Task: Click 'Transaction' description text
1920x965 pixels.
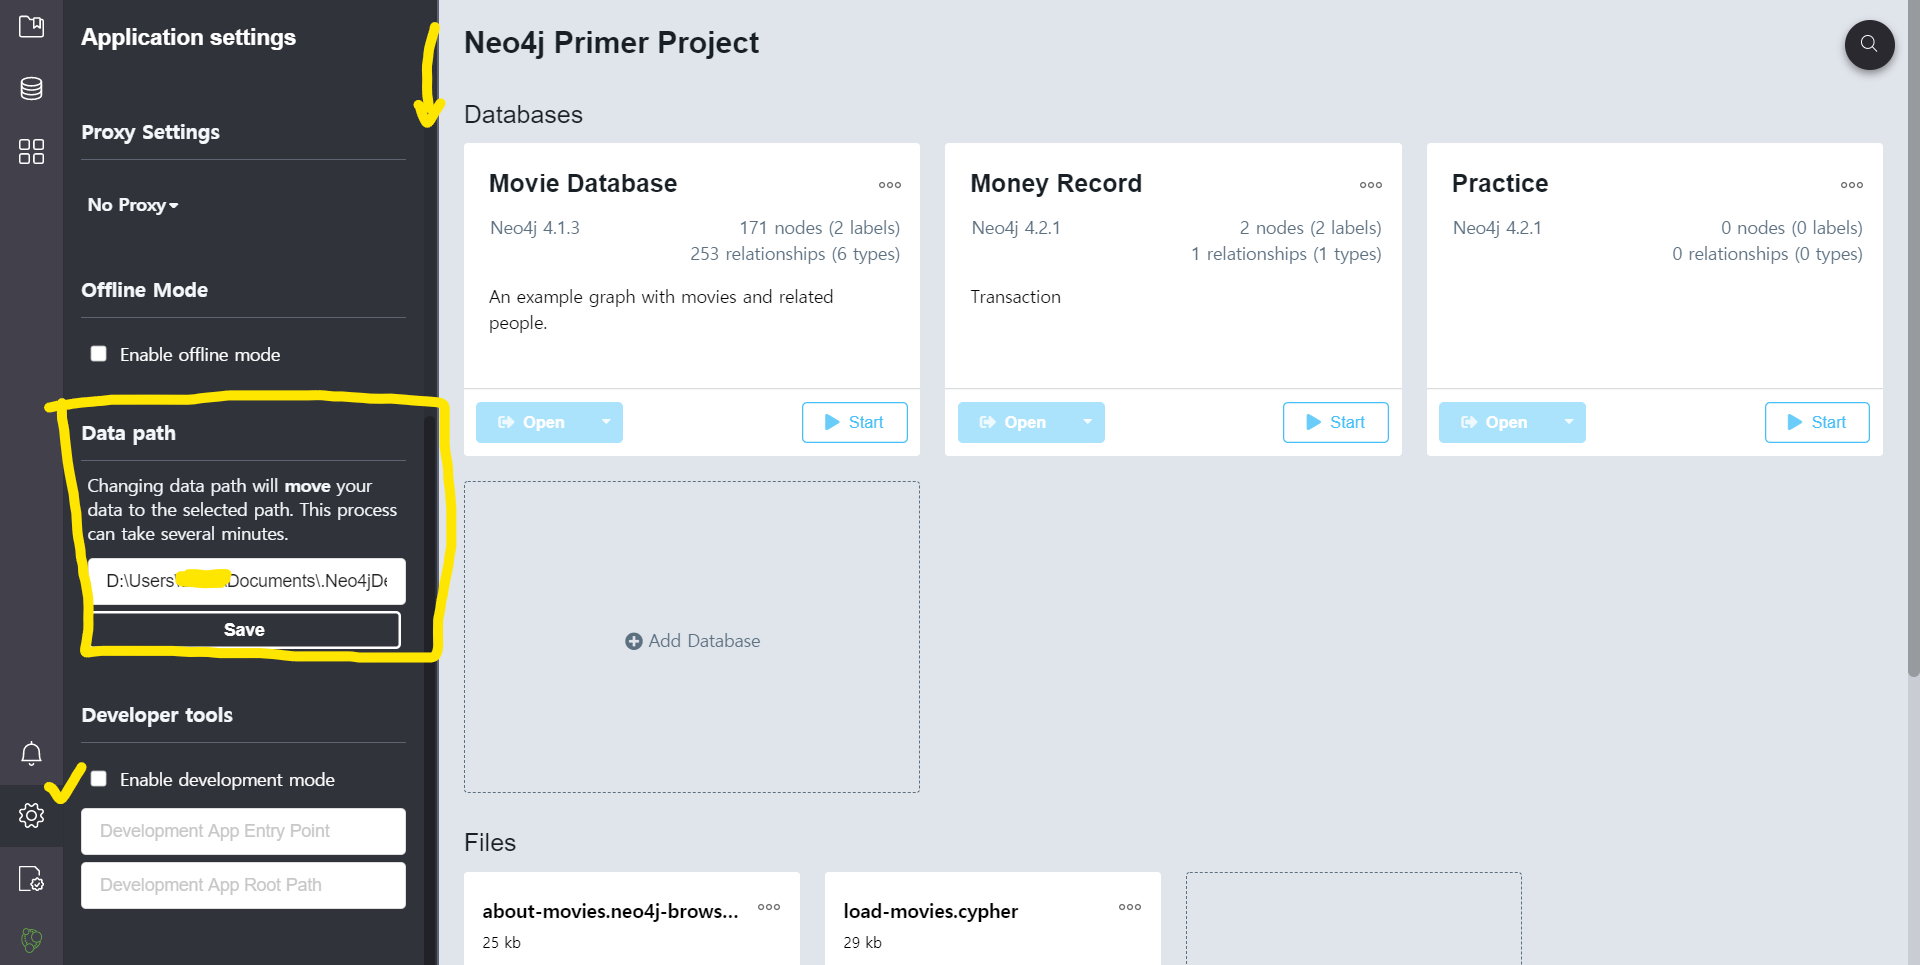Action: [x=1015, y=297]
